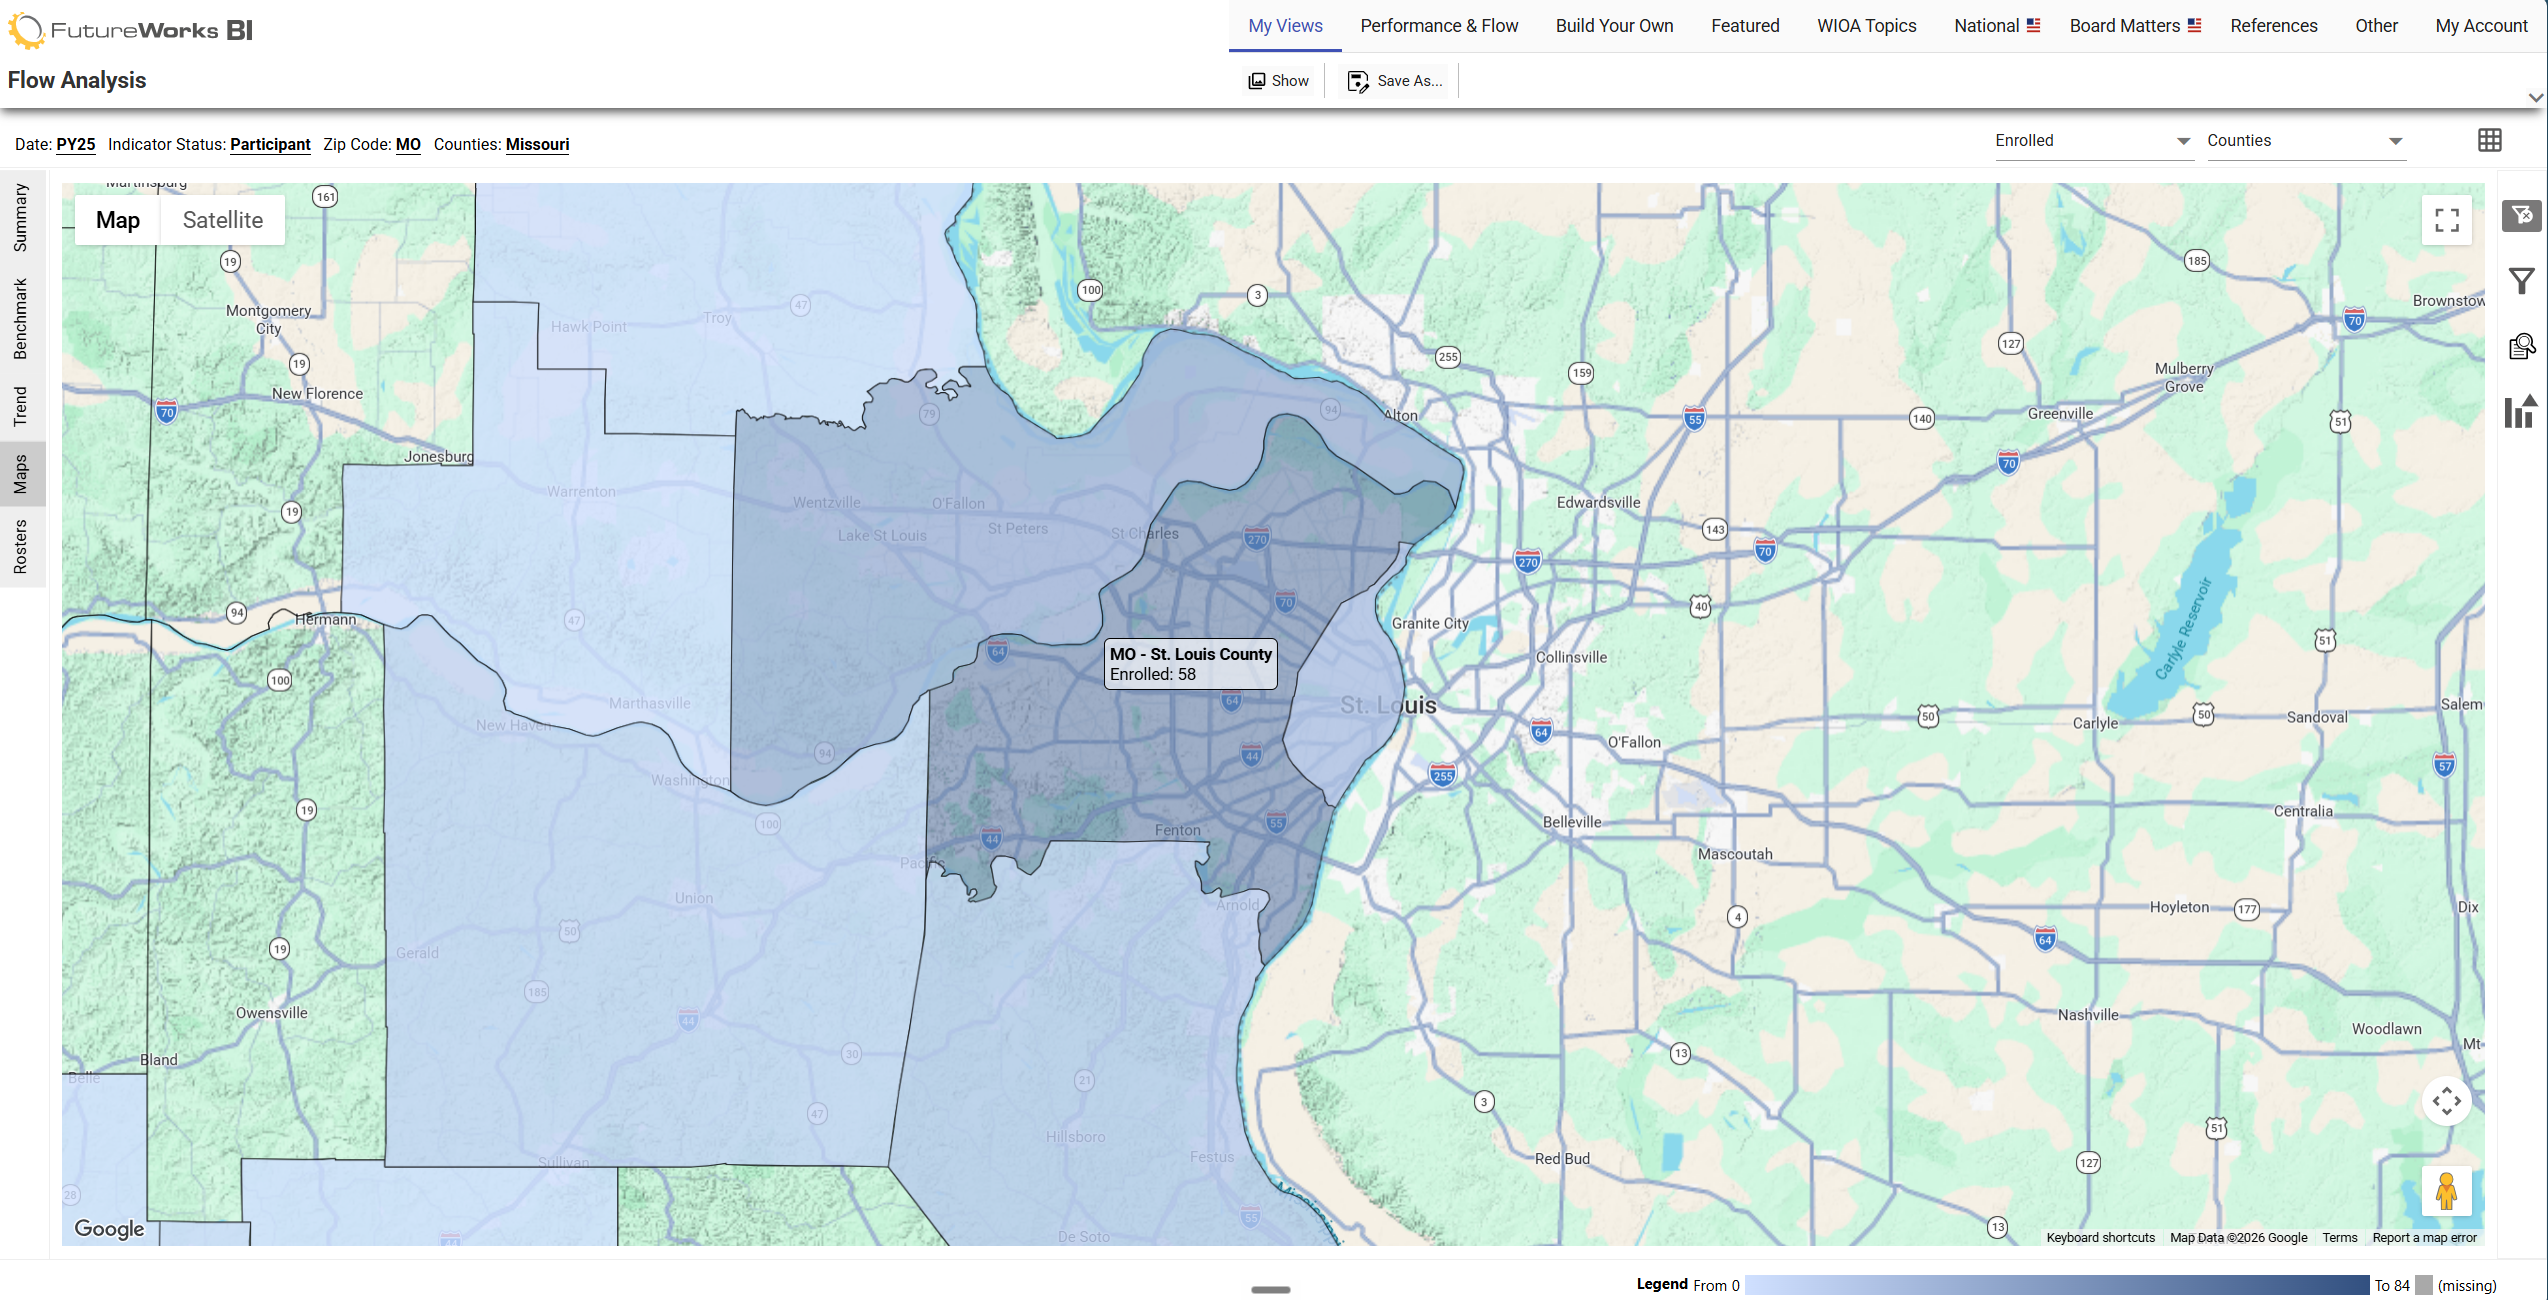
Task: Click the Google logo on map
Action: coord(109,1228)
